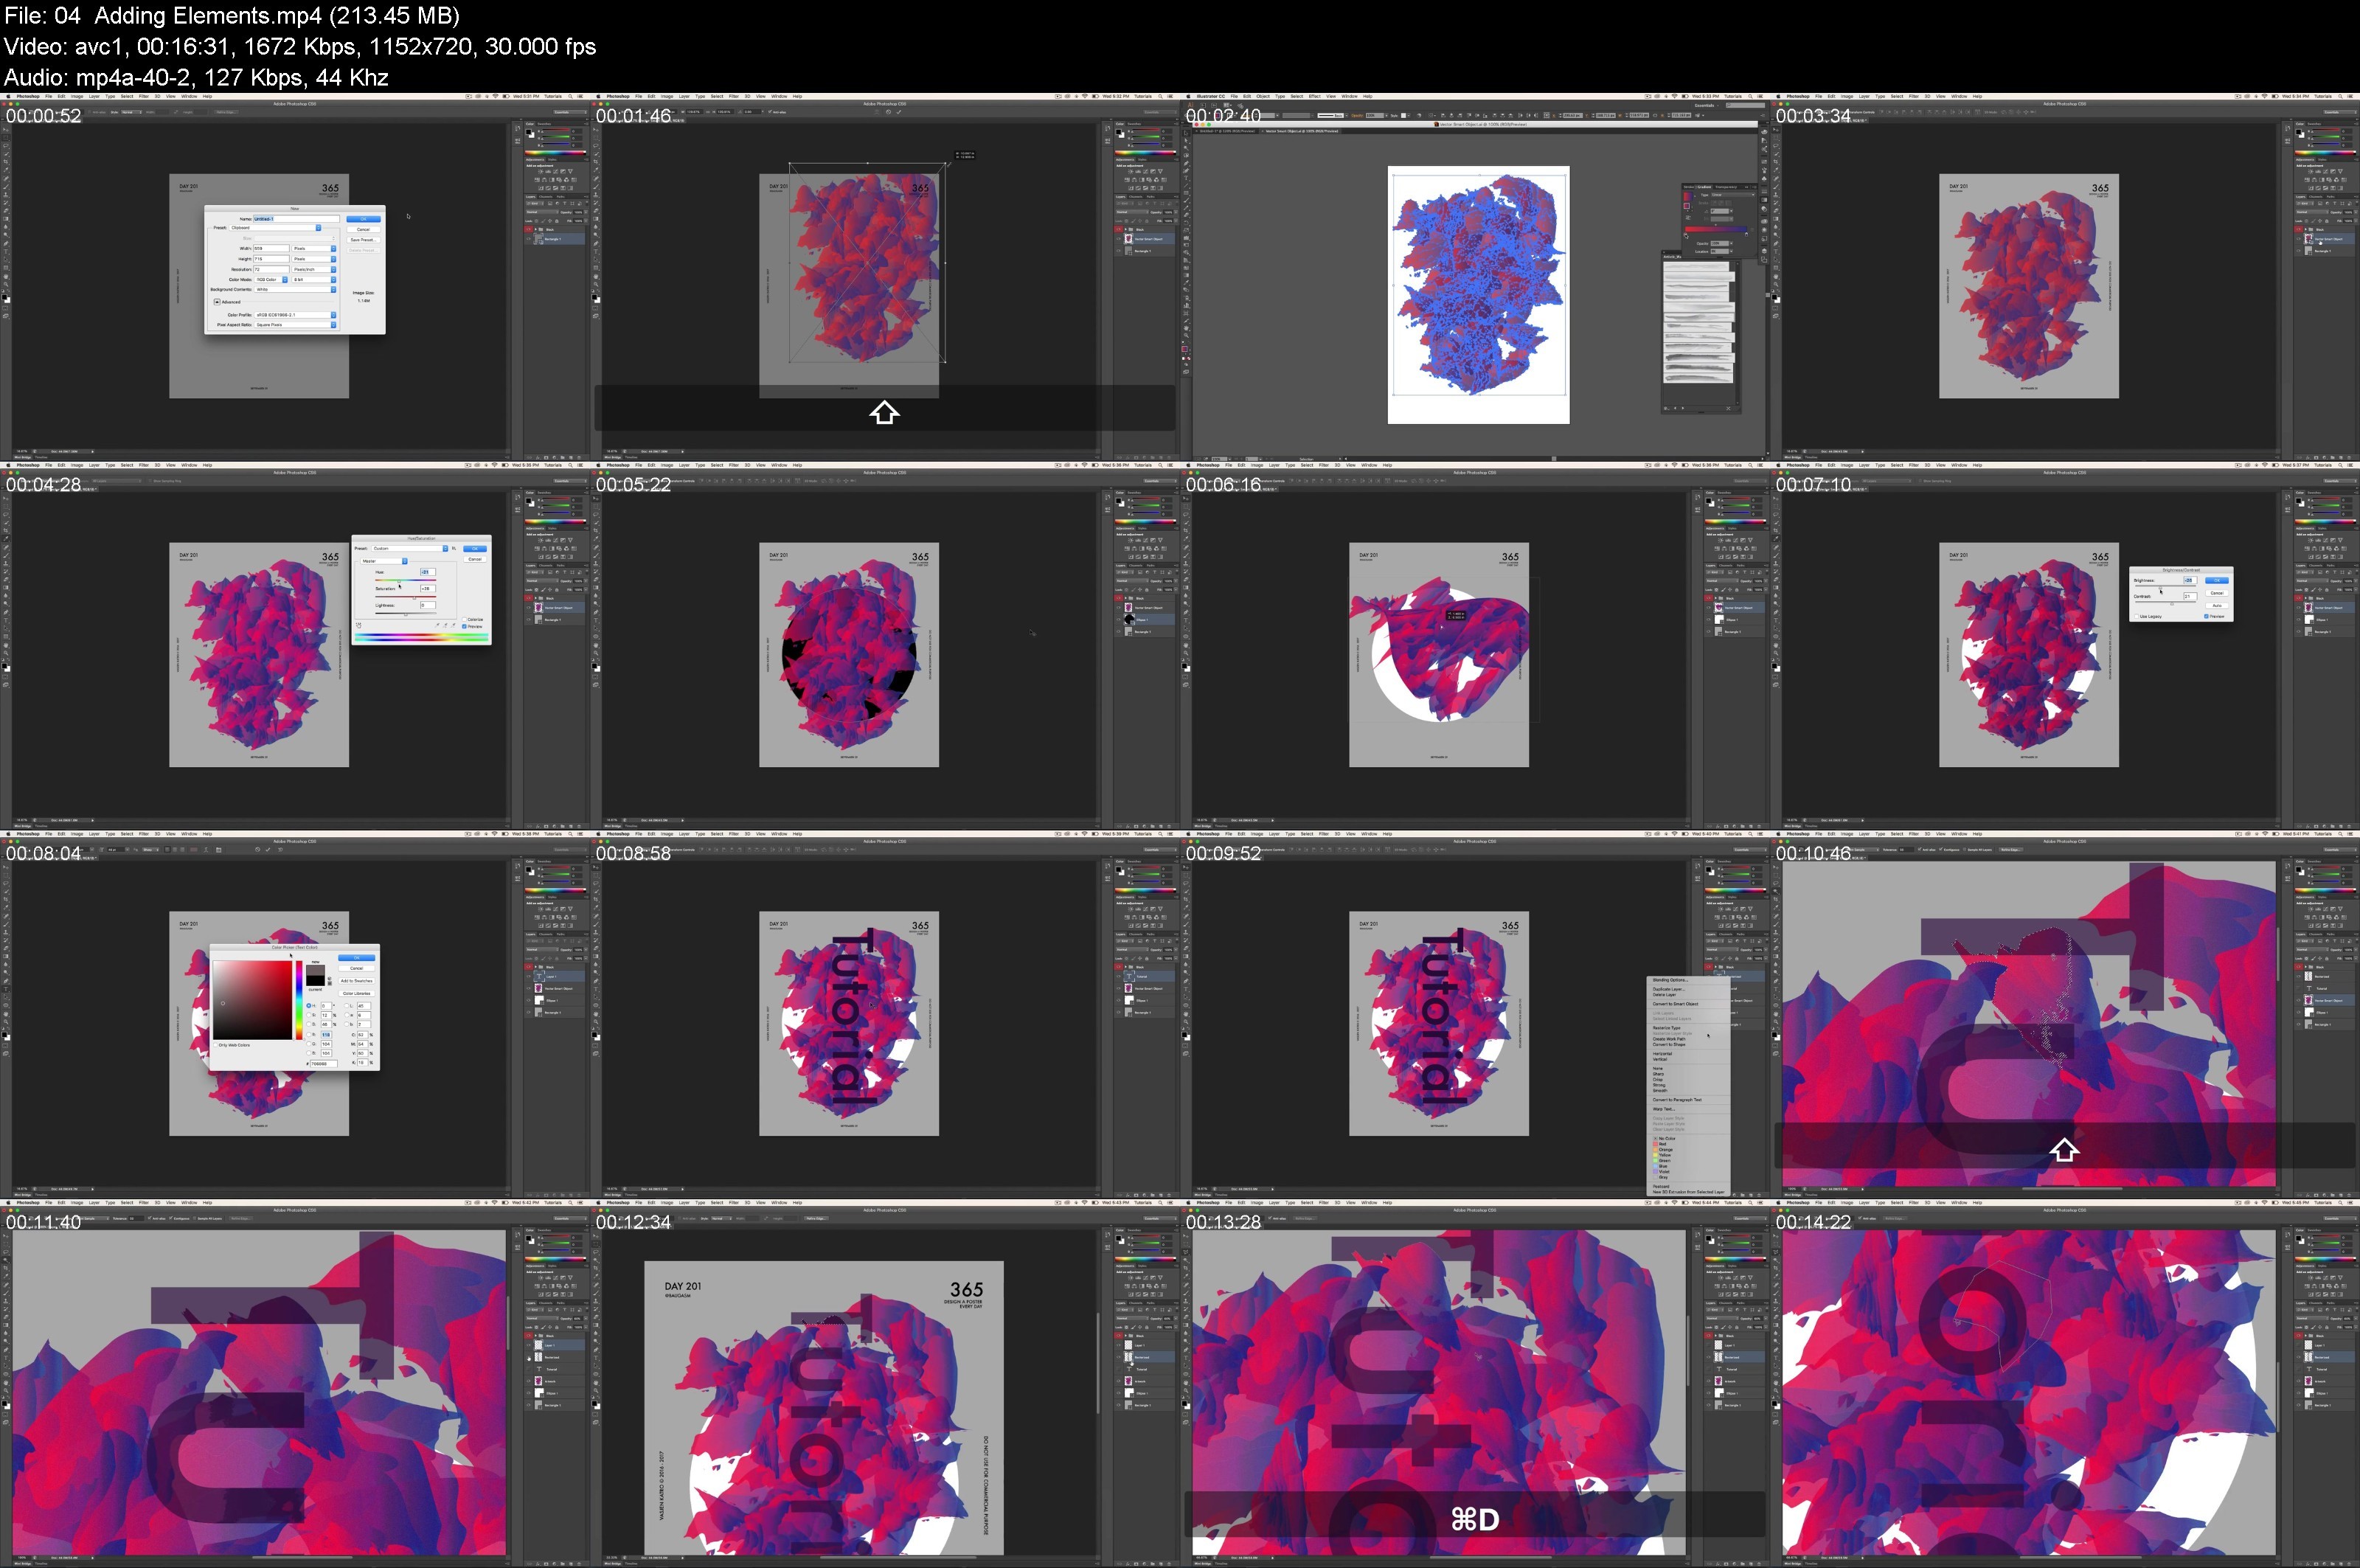This screenshot has height=1568, width=2360.
Task: Click saturation-brightness field in 00:08:04 Color Picker
Action: [253, 1001]
